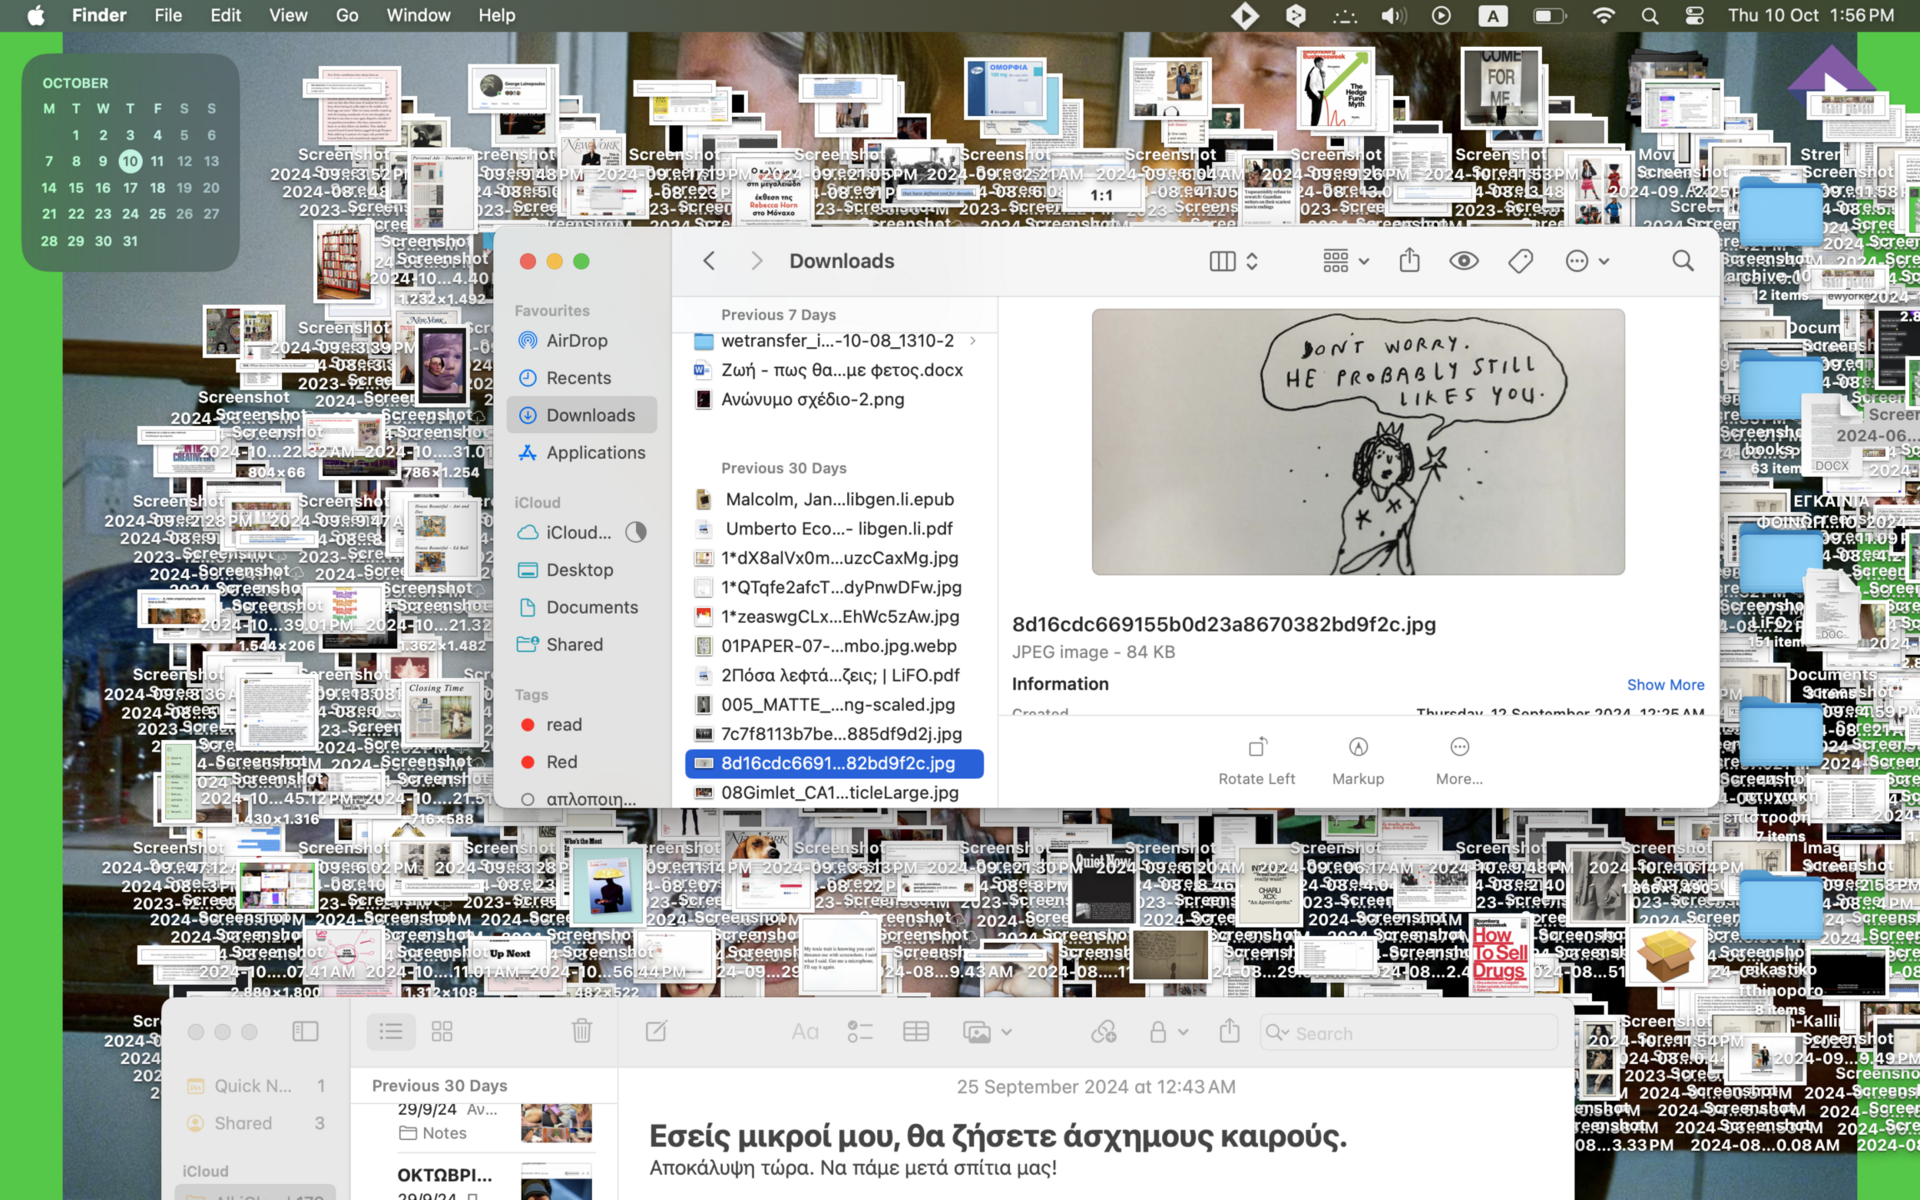Open iCloud Drive in Finder sidebar
Image resolution: width=1920 pixels, height=1200 pixels.
(x=581, y=533)
